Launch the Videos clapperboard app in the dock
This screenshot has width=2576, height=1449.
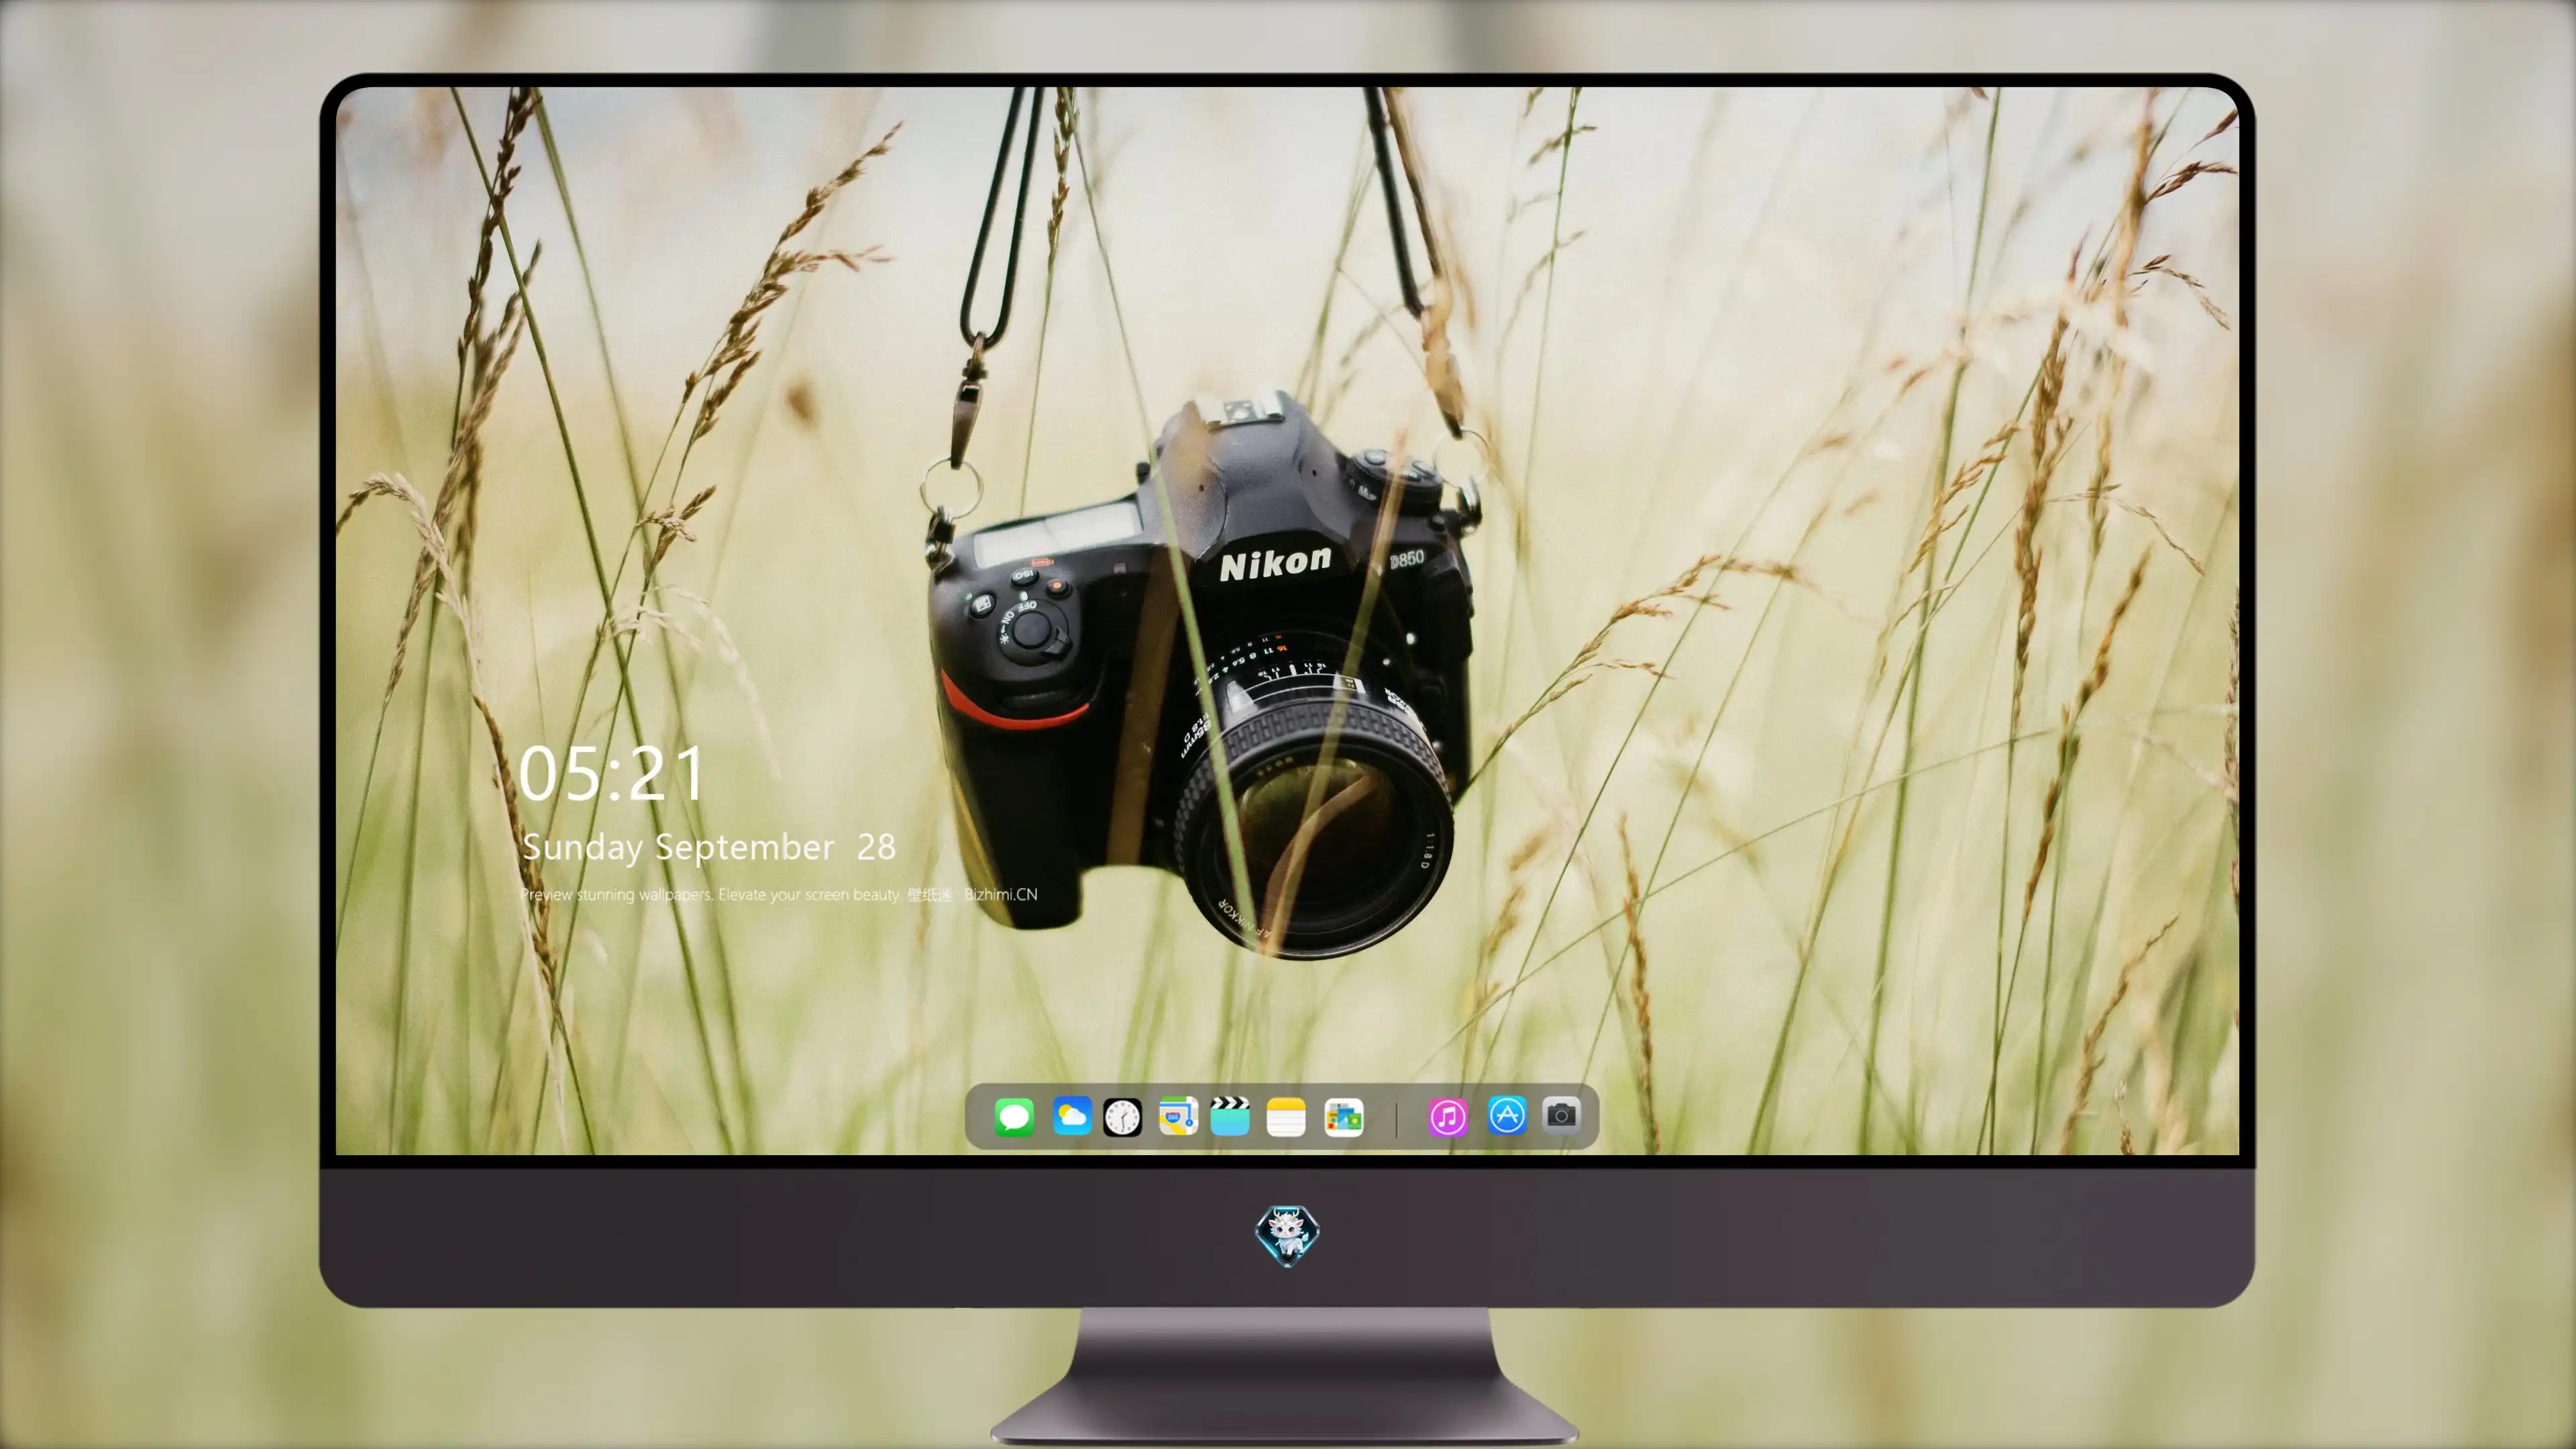(1230, 1116)
